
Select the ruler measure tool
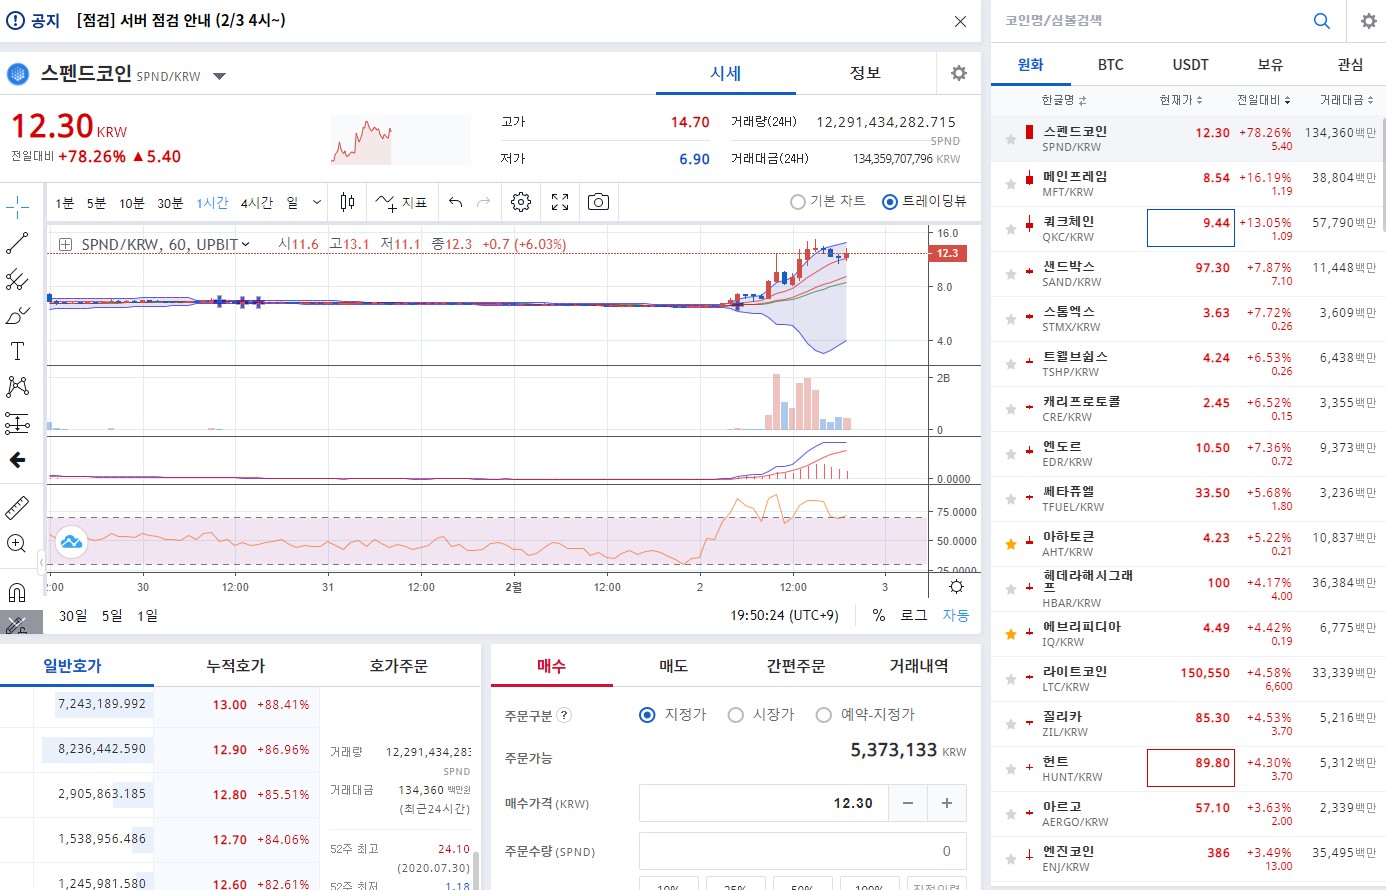click(17, 507)
